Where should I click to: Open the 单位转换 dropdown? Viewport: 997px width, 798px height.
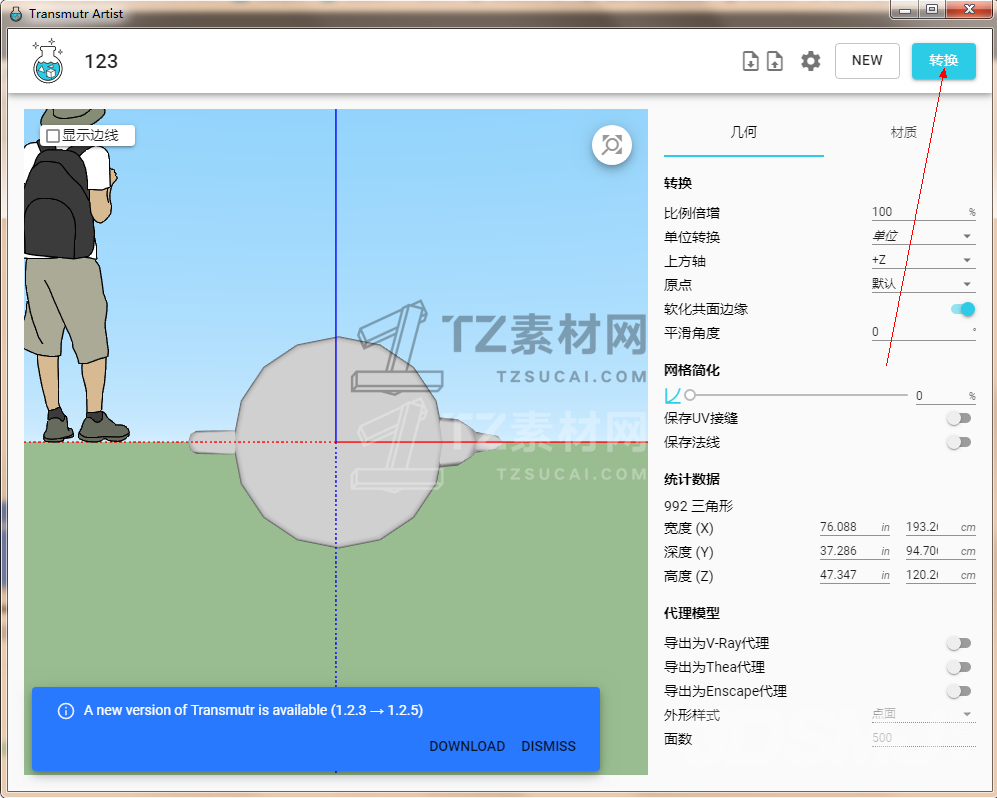(923, 236)
